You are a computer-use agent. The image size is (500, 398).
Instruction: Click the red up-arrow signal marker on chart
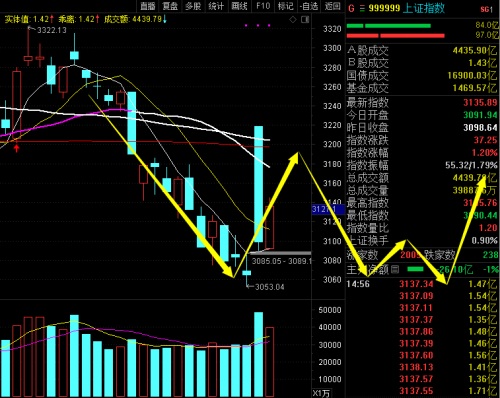click(x=16, y=148)
